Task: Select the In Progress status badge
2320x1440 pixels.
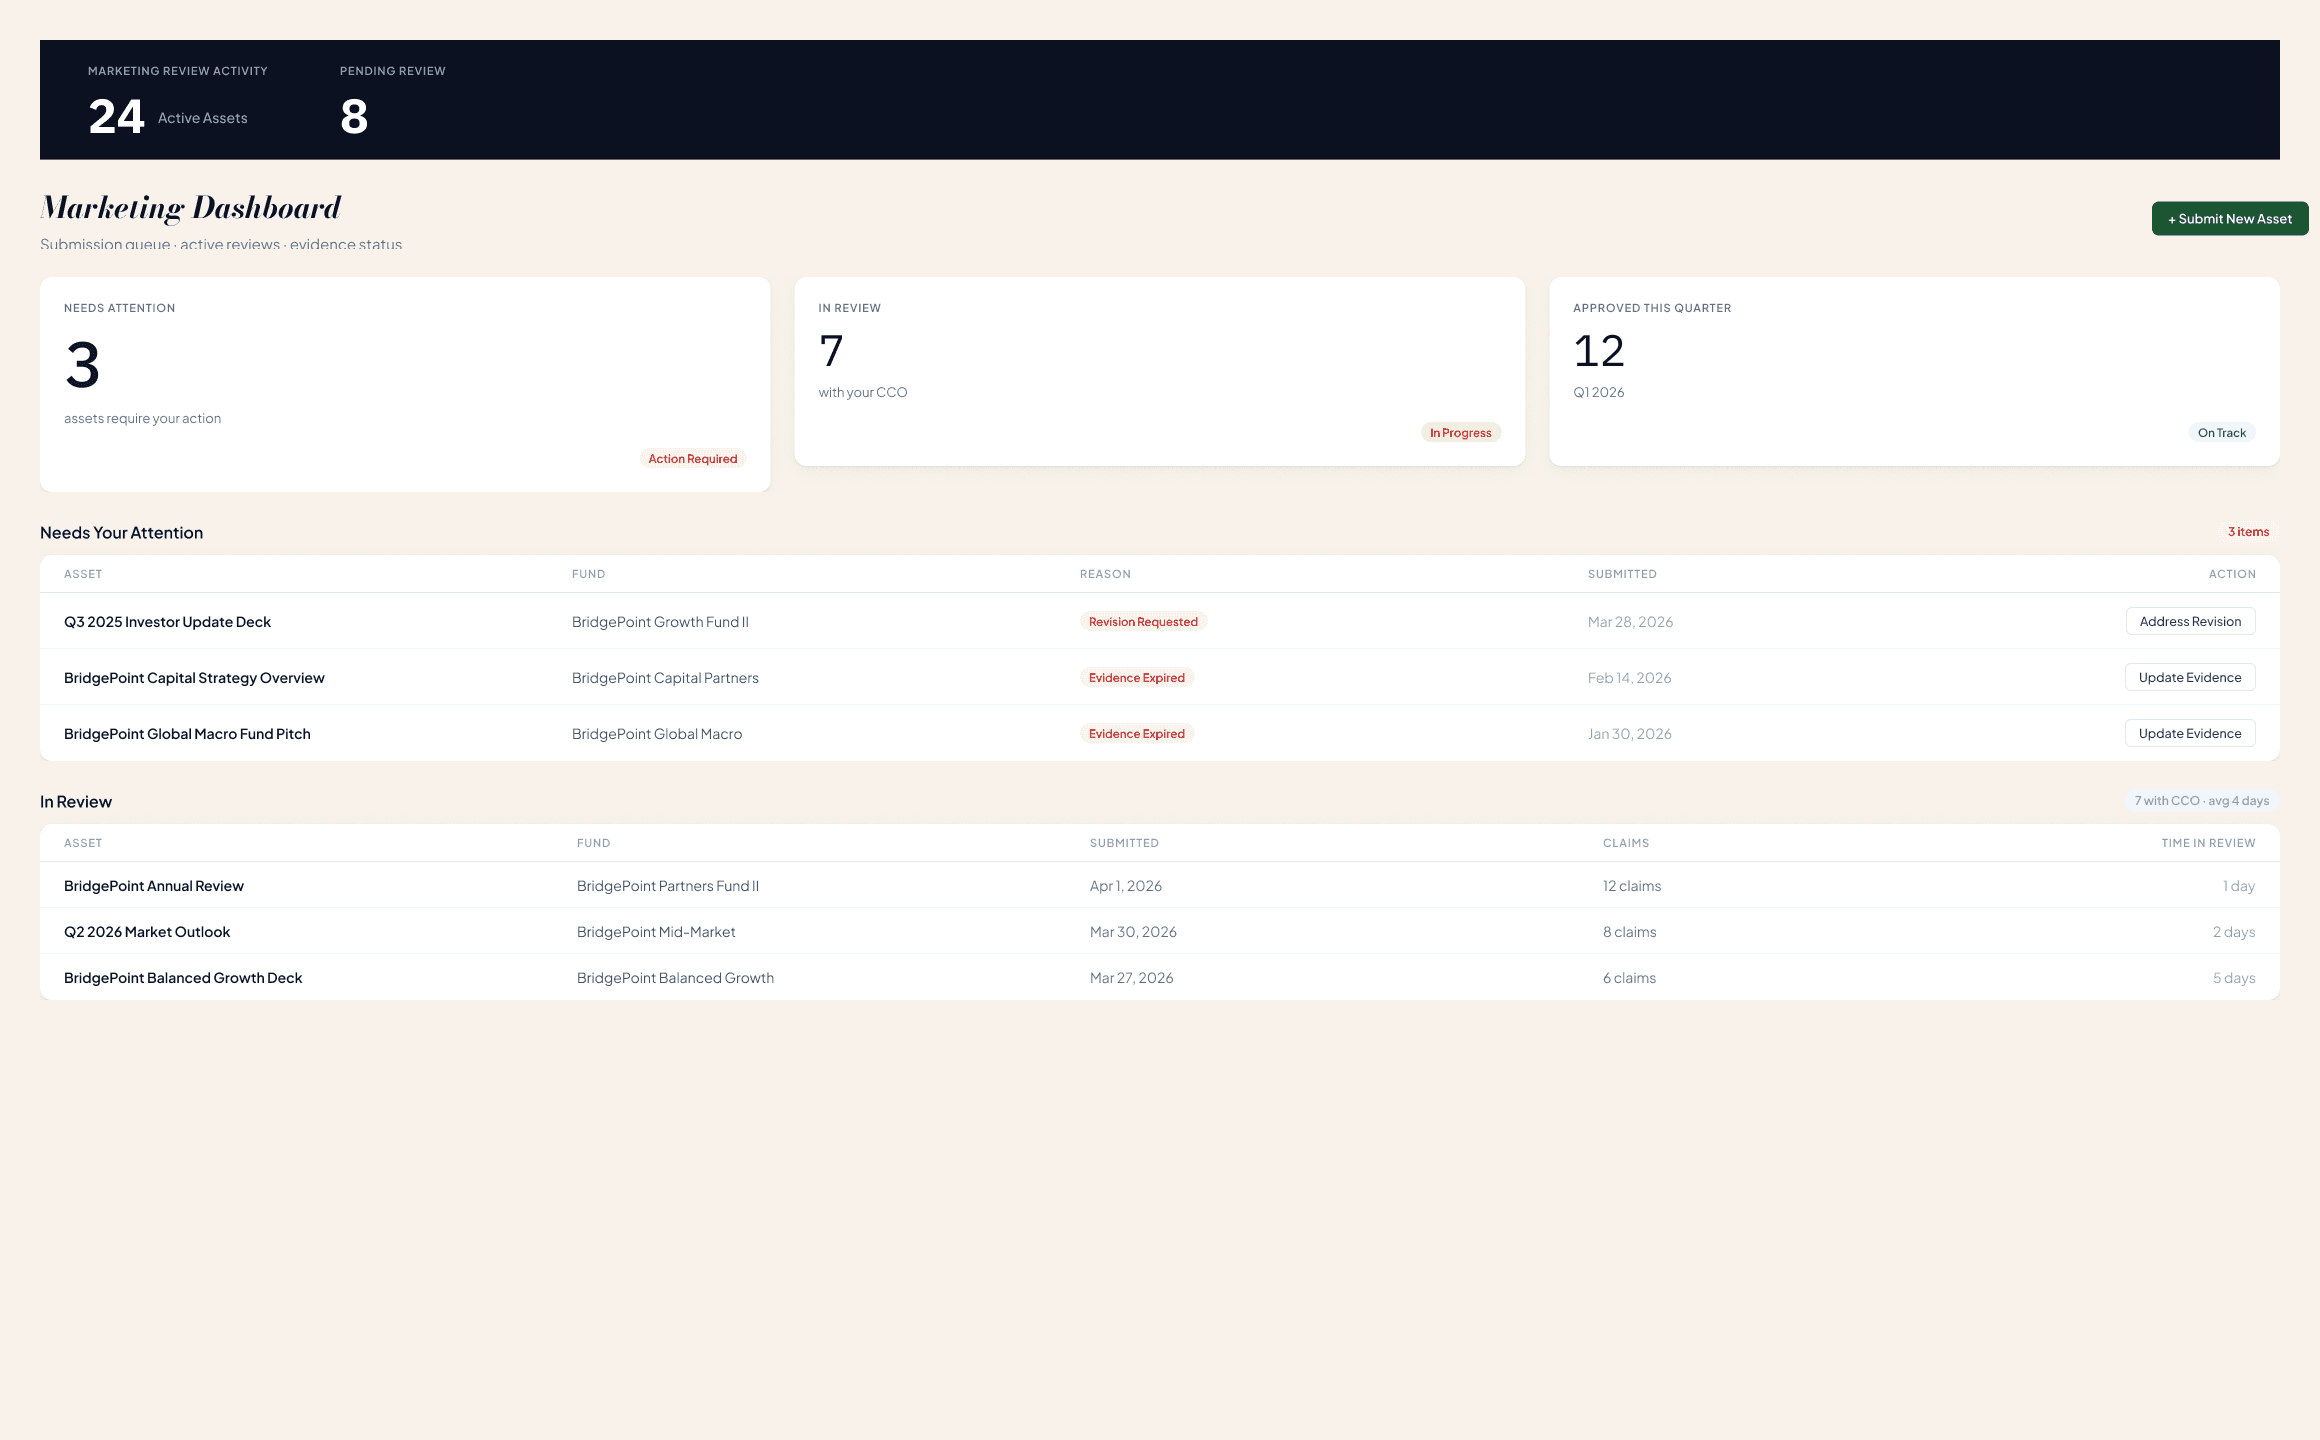Action: tap(1460, 432)
